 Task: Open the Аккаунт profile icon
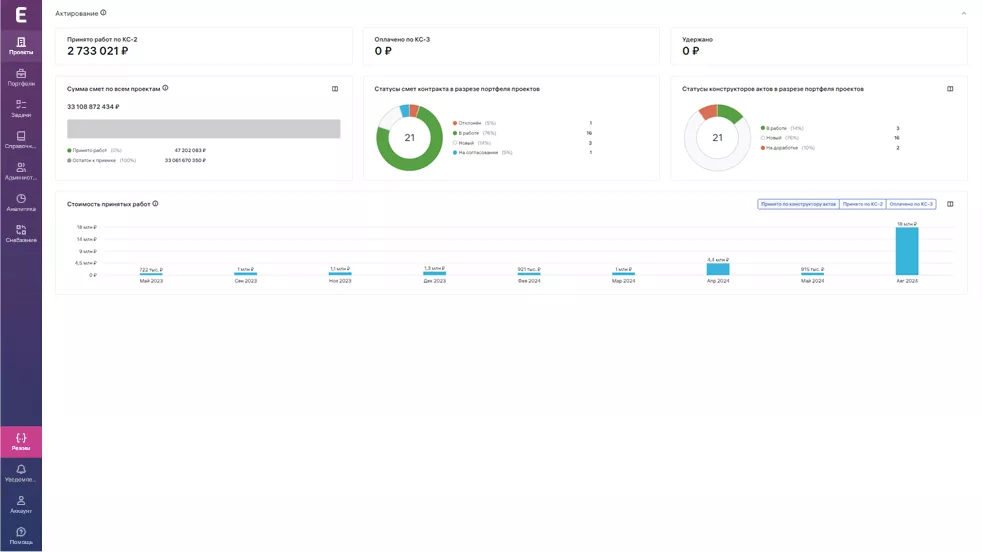click(21, 504)
